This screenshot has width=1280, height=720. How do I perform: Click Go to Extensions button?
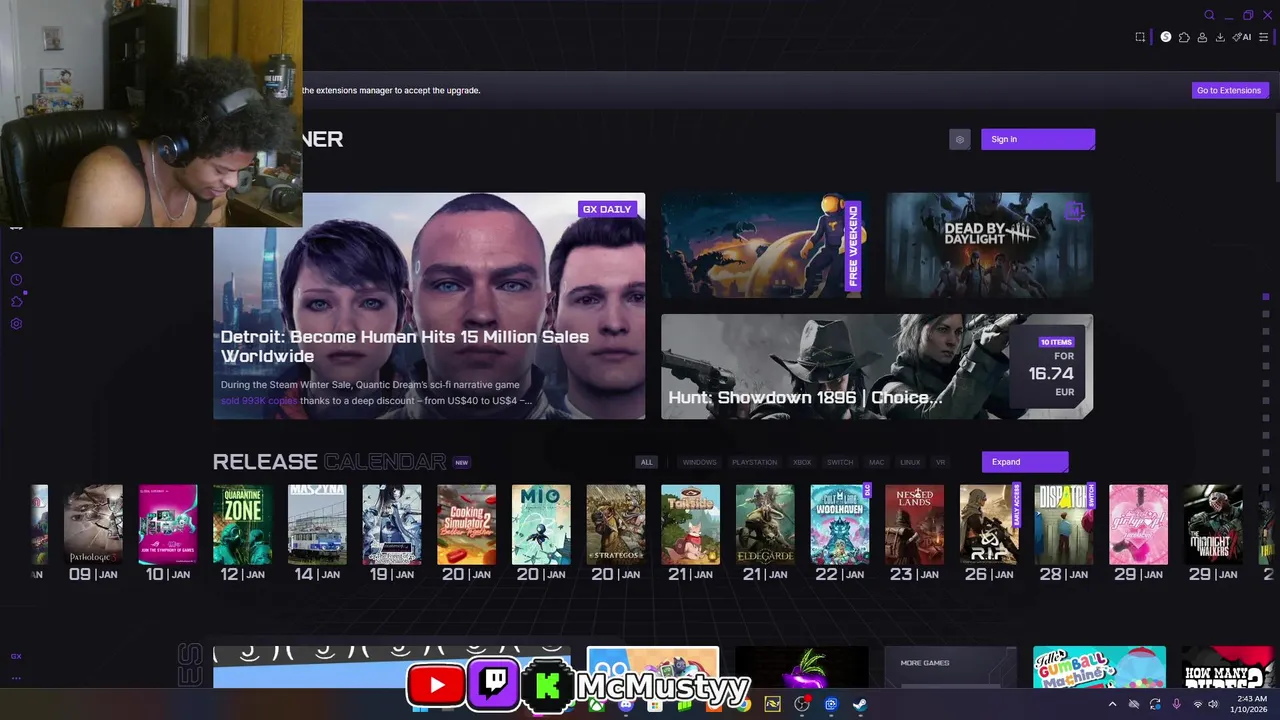pyautogui.click(x=1229, y=90)
